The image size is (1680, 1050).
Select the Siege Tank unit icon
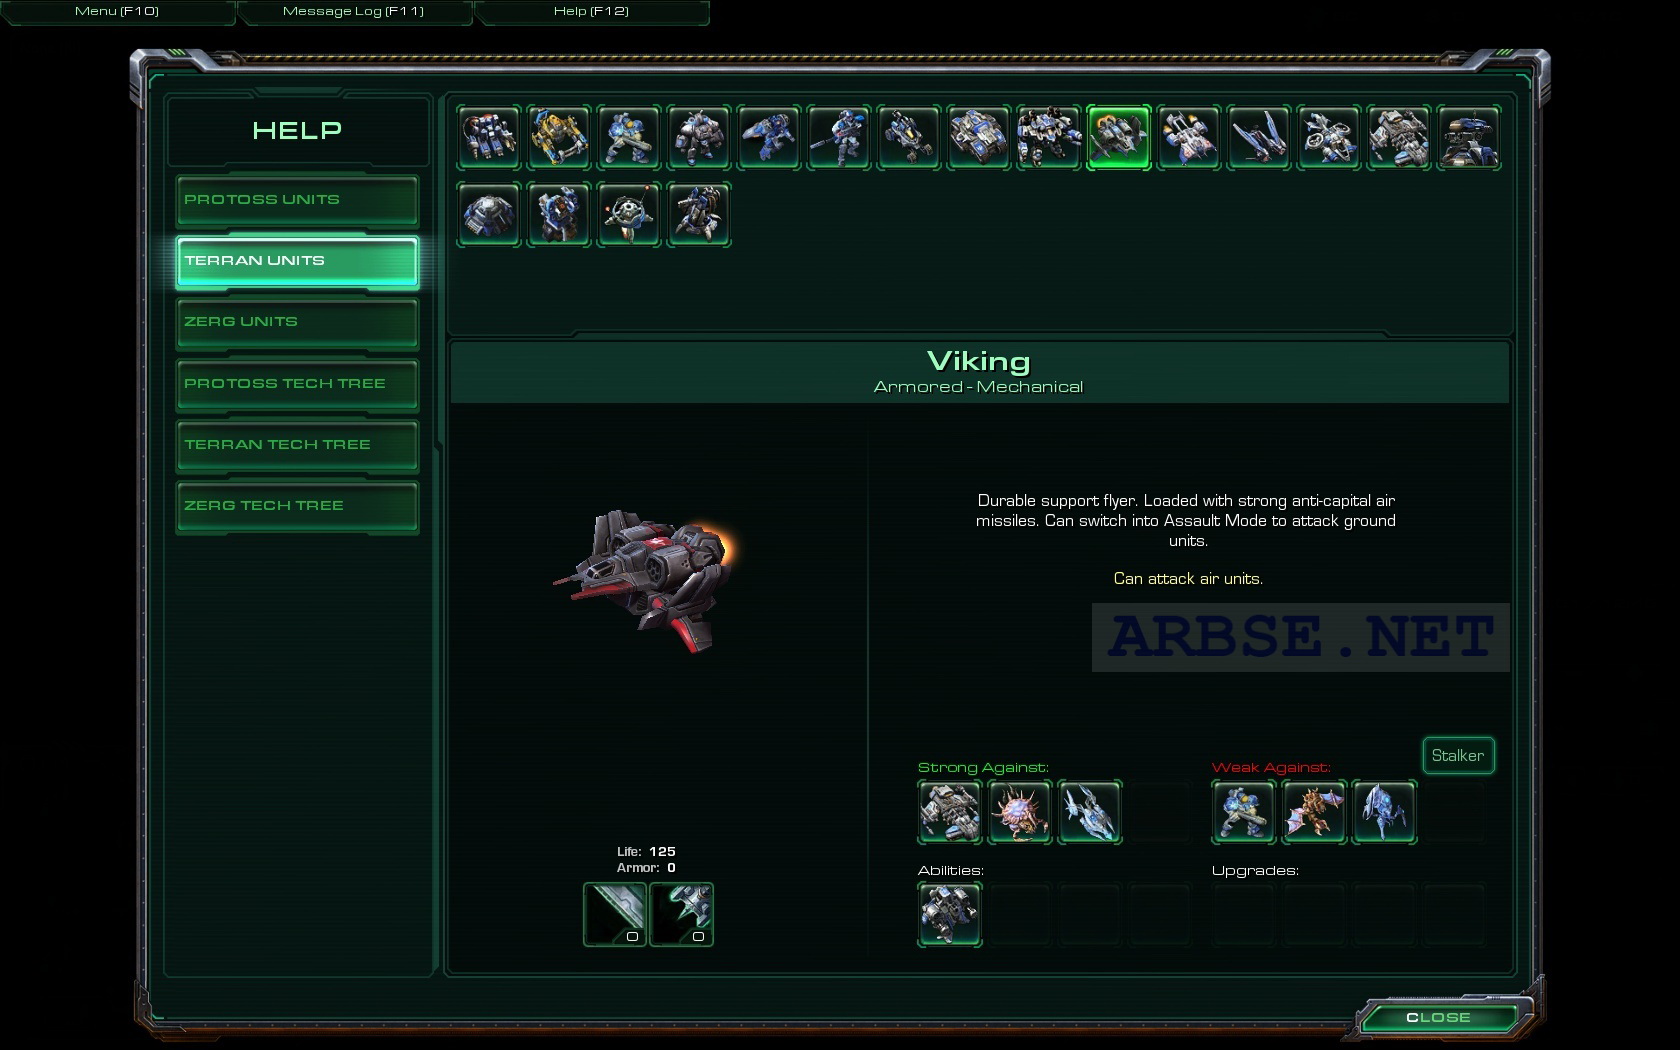pos(979,137)
